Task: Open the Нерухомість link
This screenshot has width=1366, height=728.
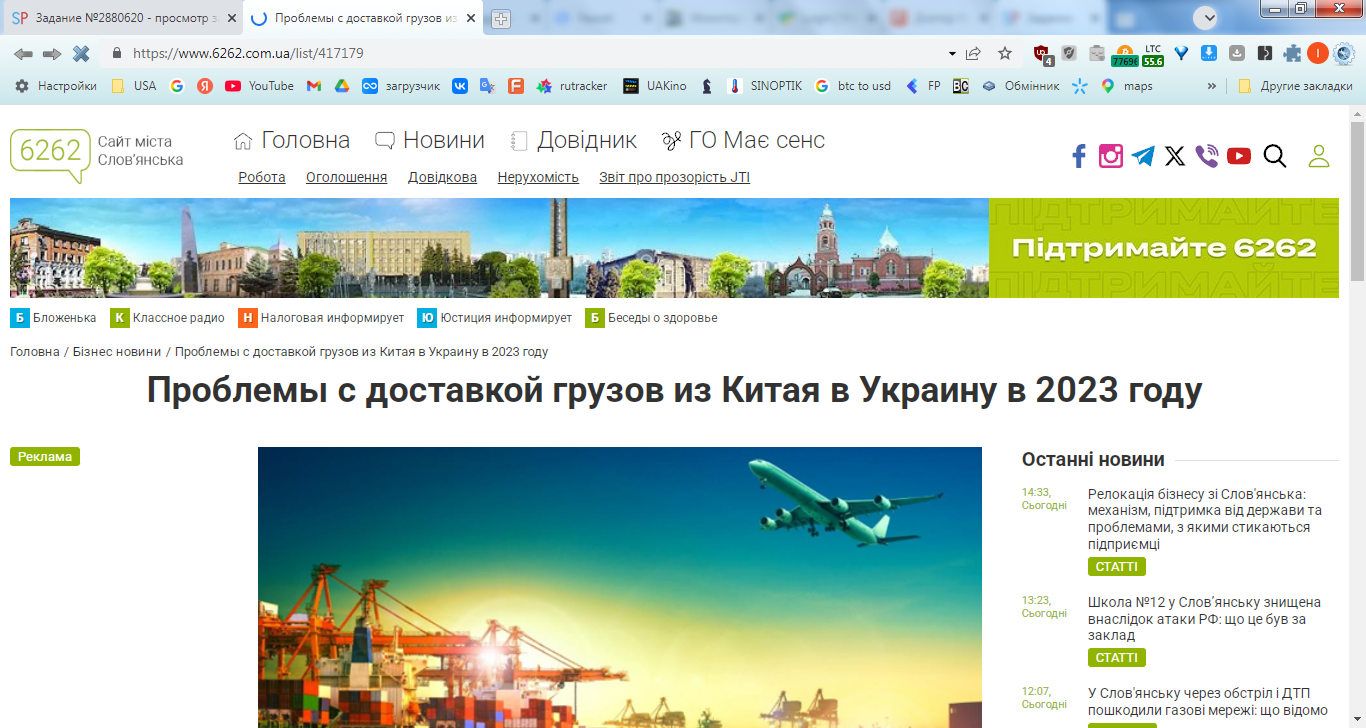Action: pyautogui.click(x=538, y=178)
